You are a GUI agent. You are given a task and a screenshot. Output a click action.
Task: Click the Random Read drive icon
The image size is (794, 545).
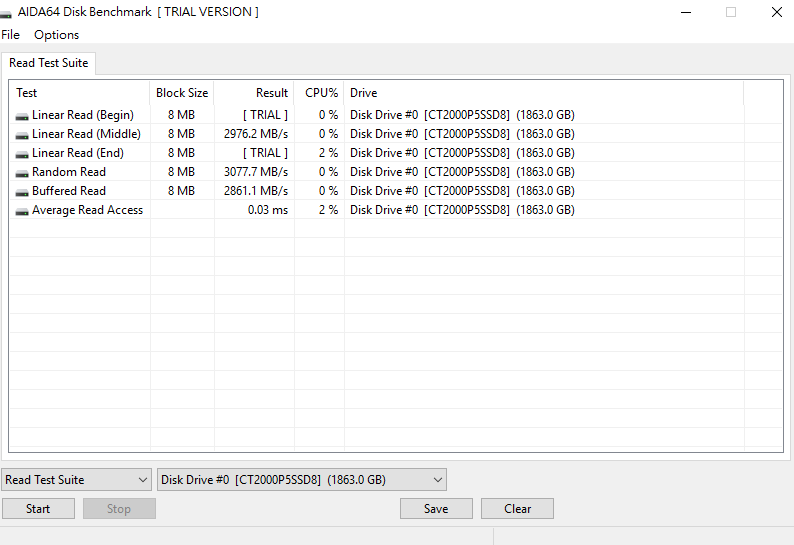coord(22,173)
